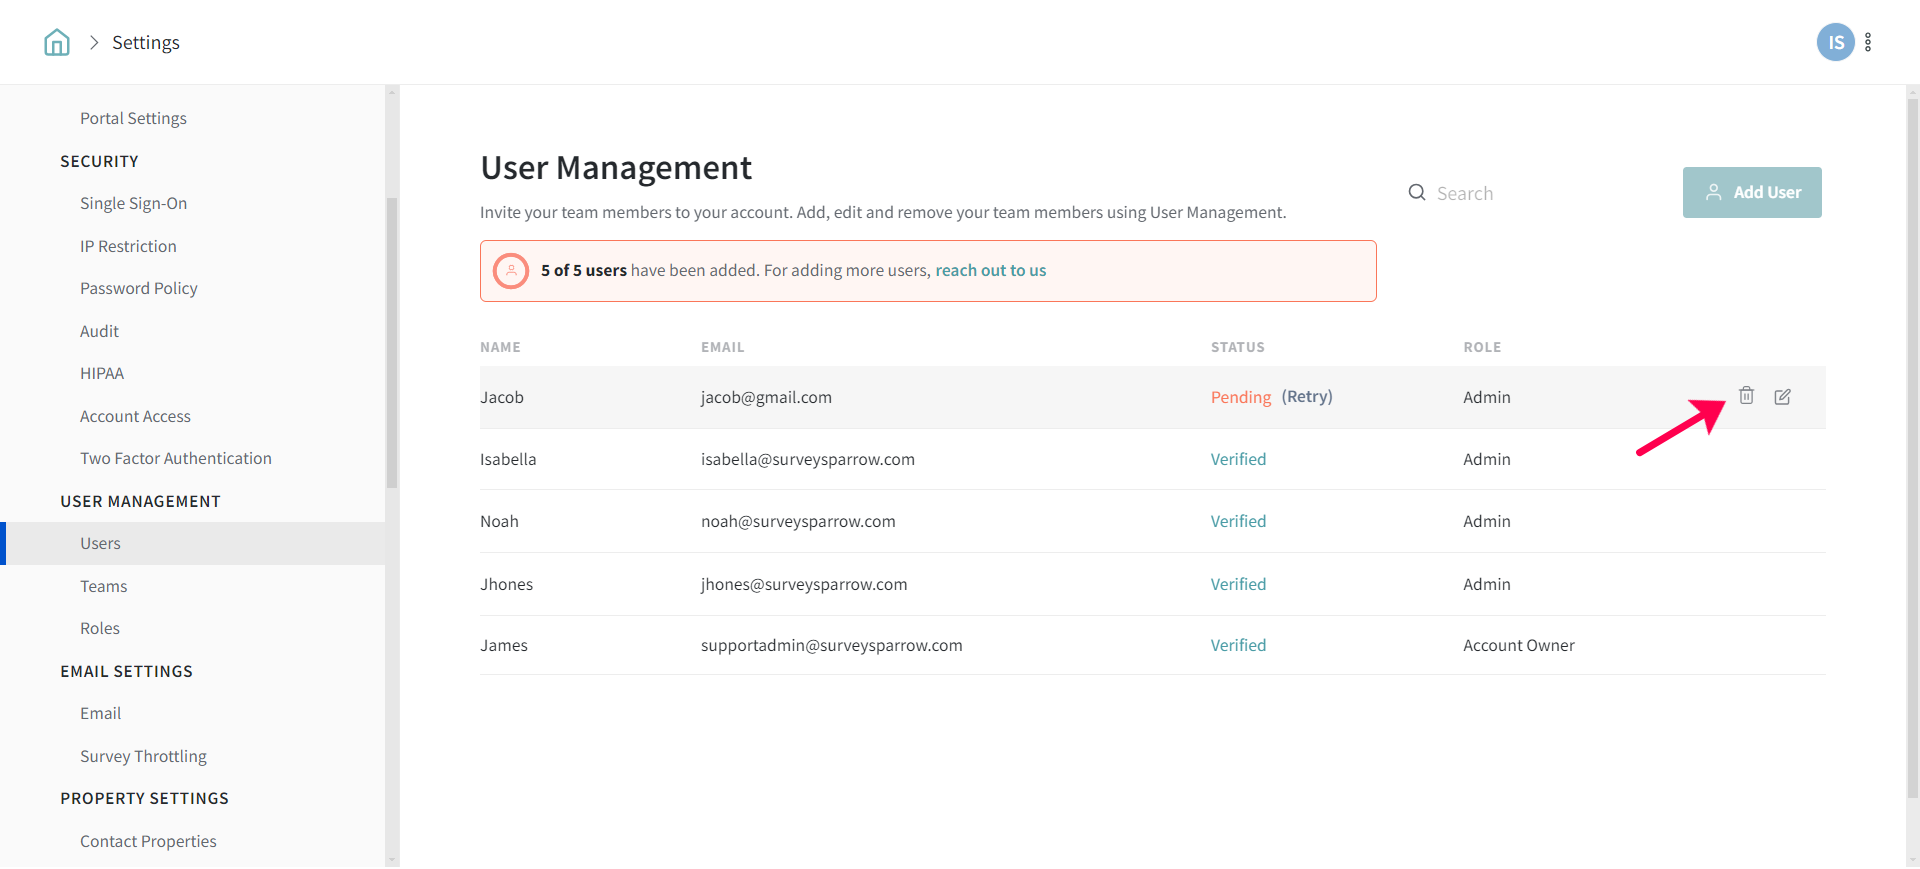Viewport: 1920px width, 869px height.
Task: Open Teams in the sidebar
Action: (104, 586)
